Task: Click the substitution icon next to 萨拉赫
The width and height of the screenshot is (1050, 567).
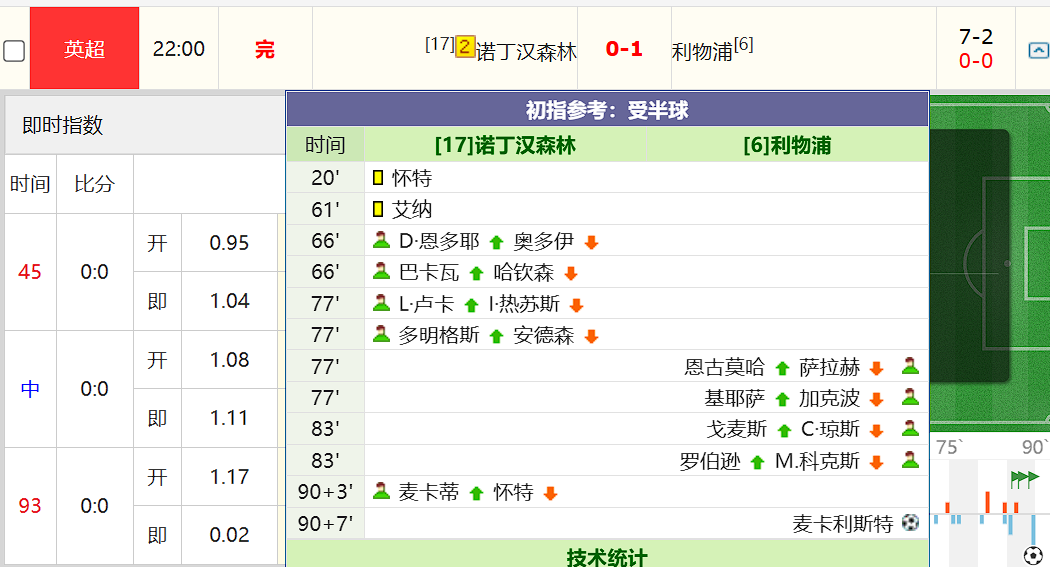Action: [910, 367]
